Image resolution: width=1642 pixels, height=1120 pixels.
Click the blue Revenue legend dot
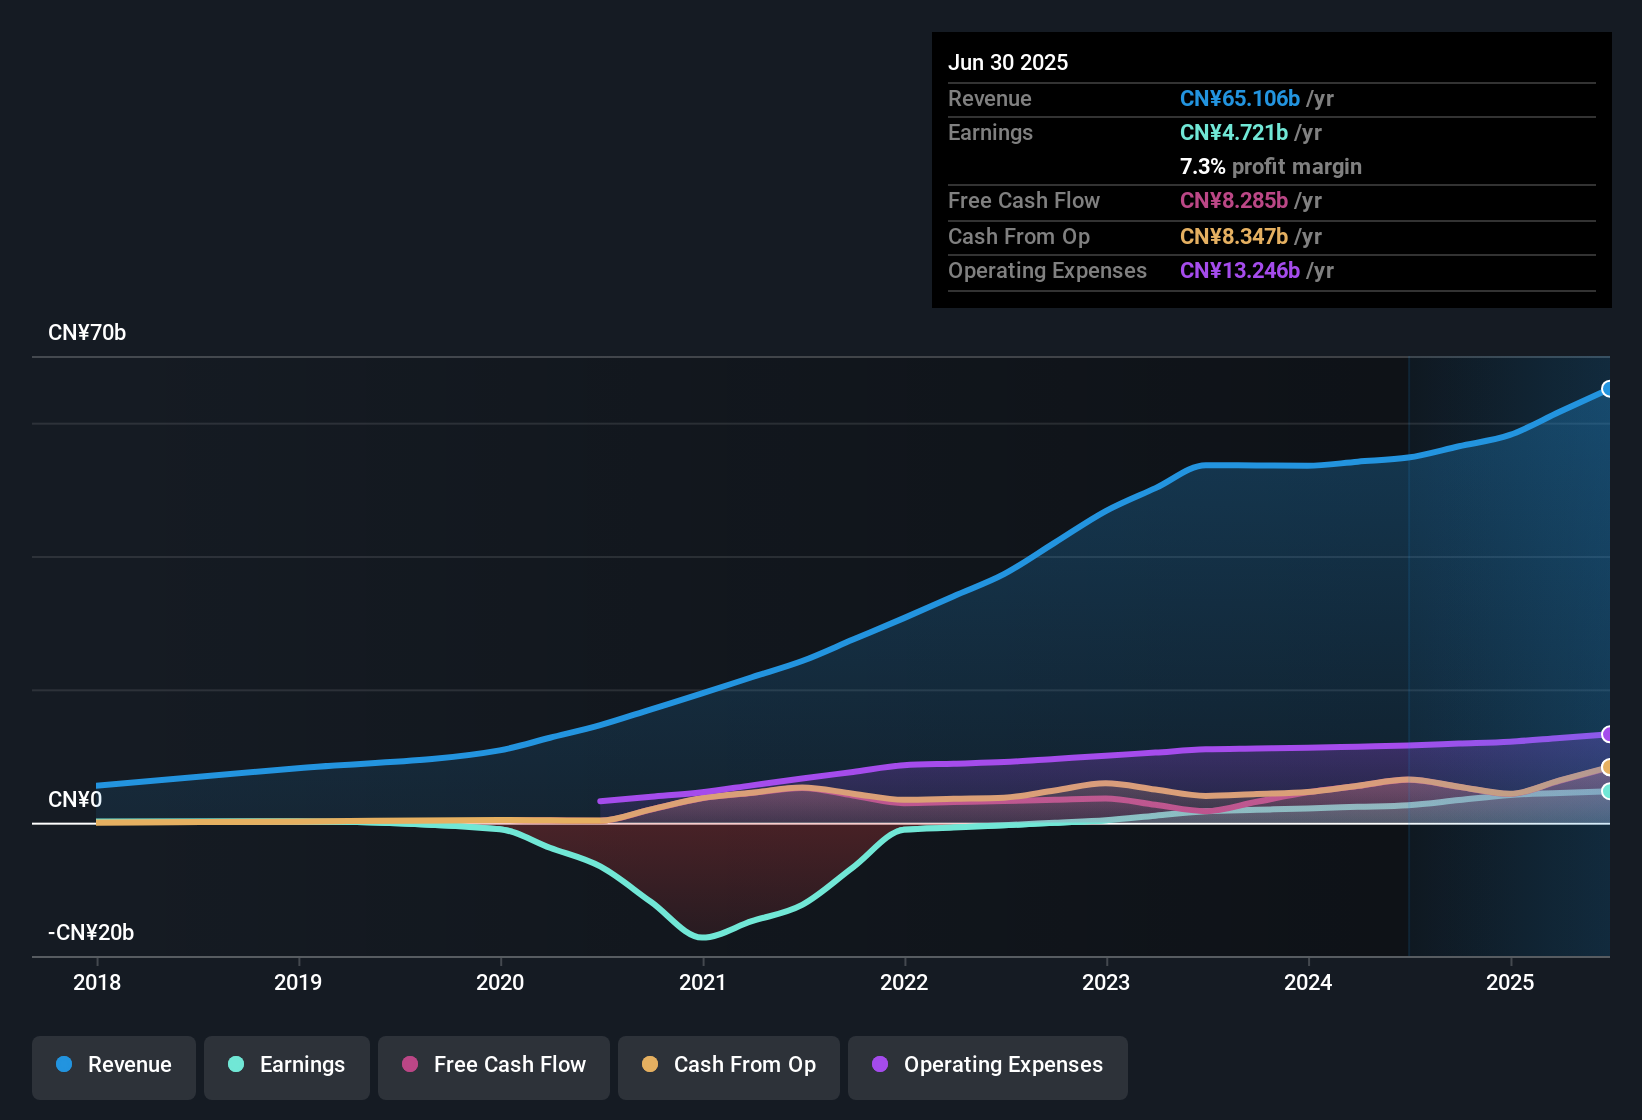pos(63,1065)
